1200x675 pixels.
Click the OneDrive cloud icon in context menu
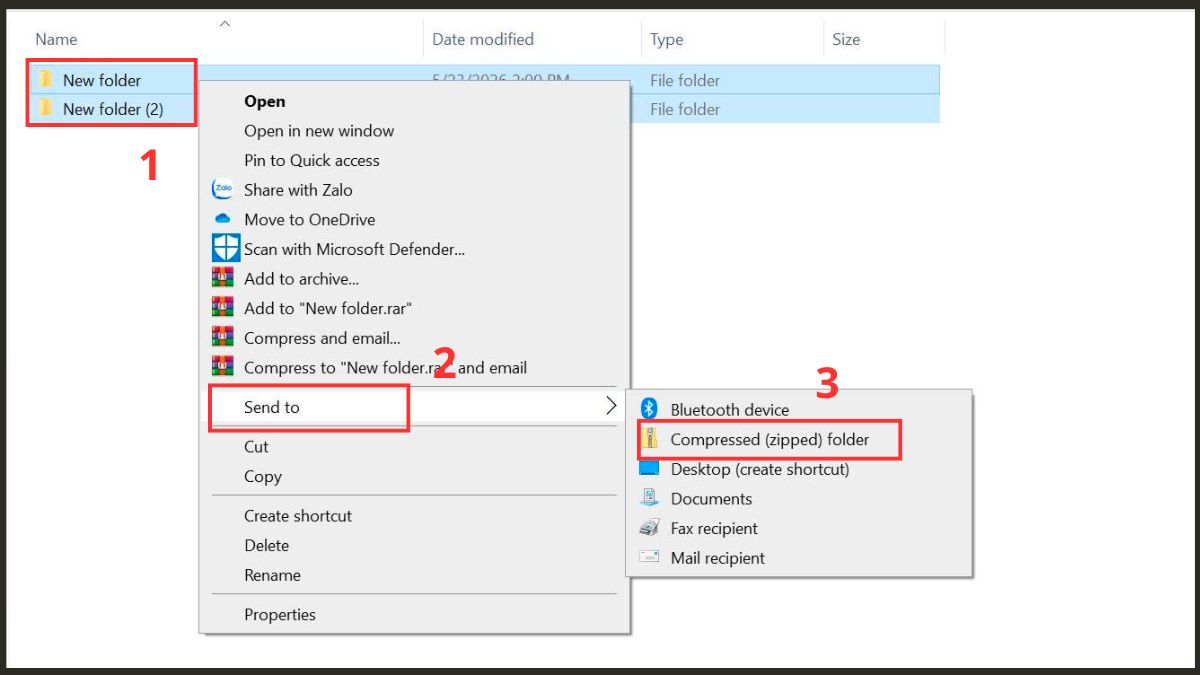[223, 220]
